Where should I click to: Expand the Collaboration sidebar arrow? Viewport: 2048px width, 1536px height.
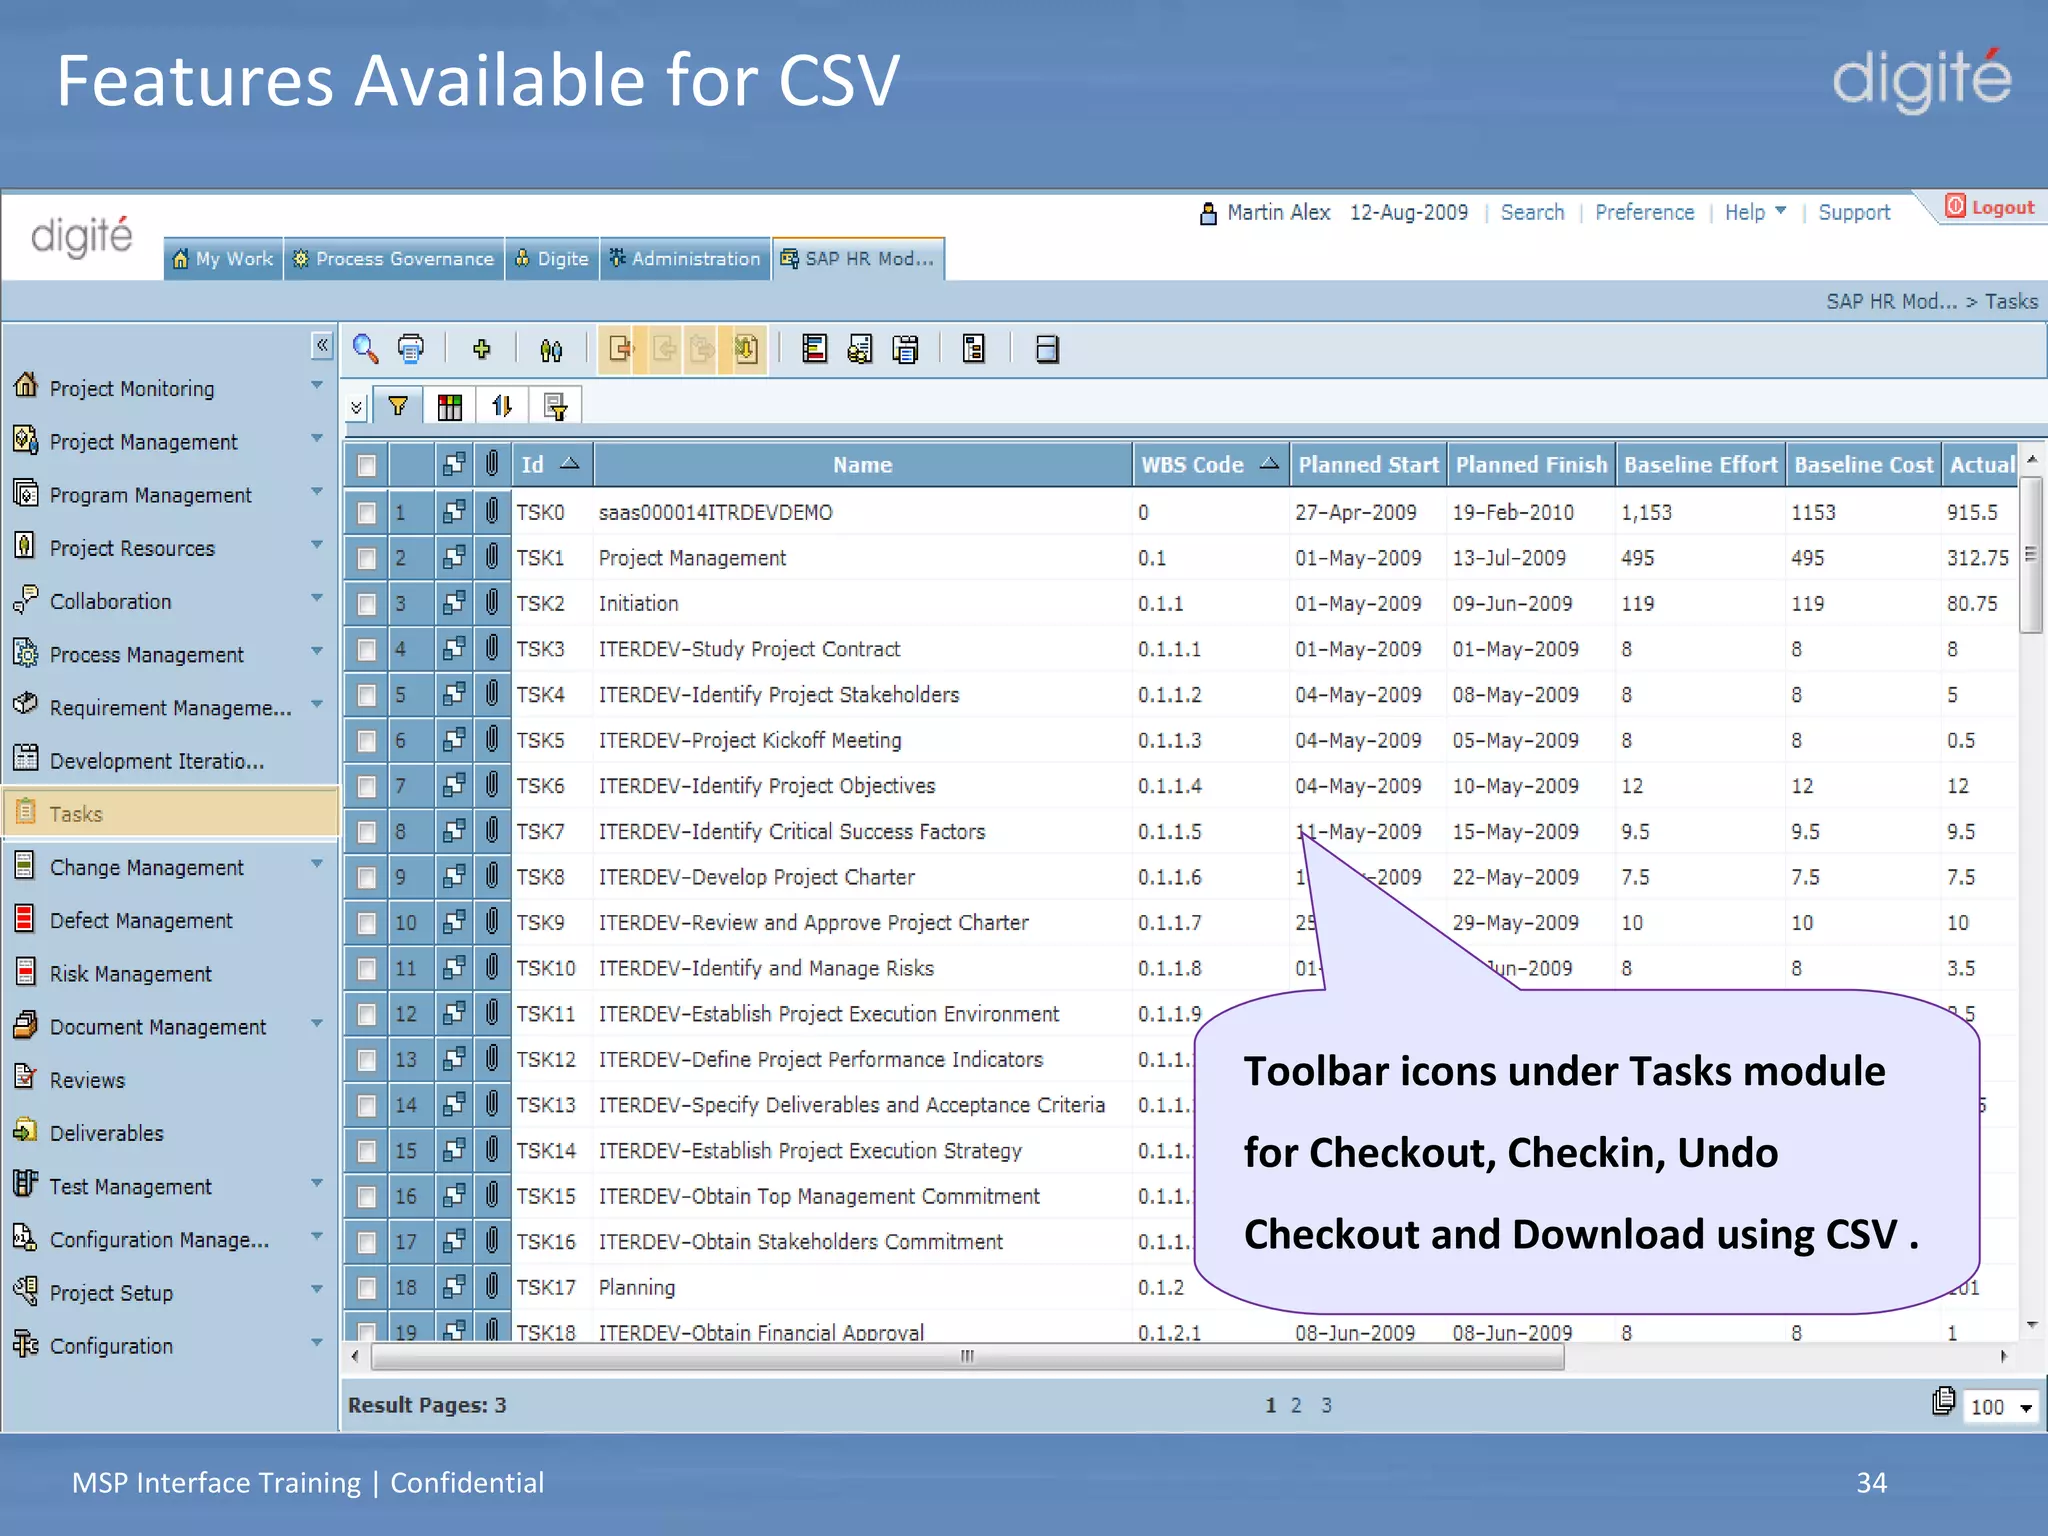click(317, 597)
